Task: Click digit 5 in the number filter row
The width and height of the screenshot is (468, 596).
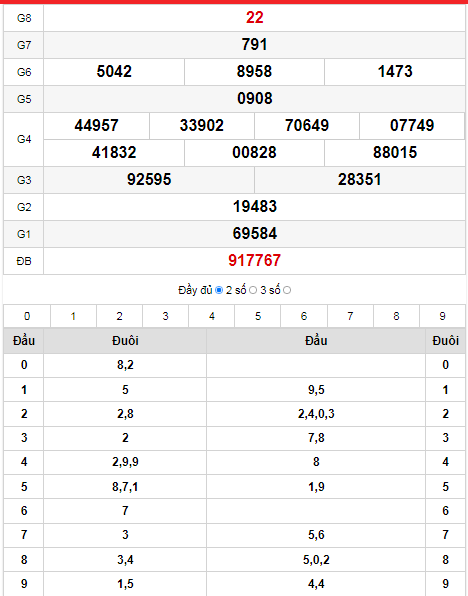Action: point(258,316)
